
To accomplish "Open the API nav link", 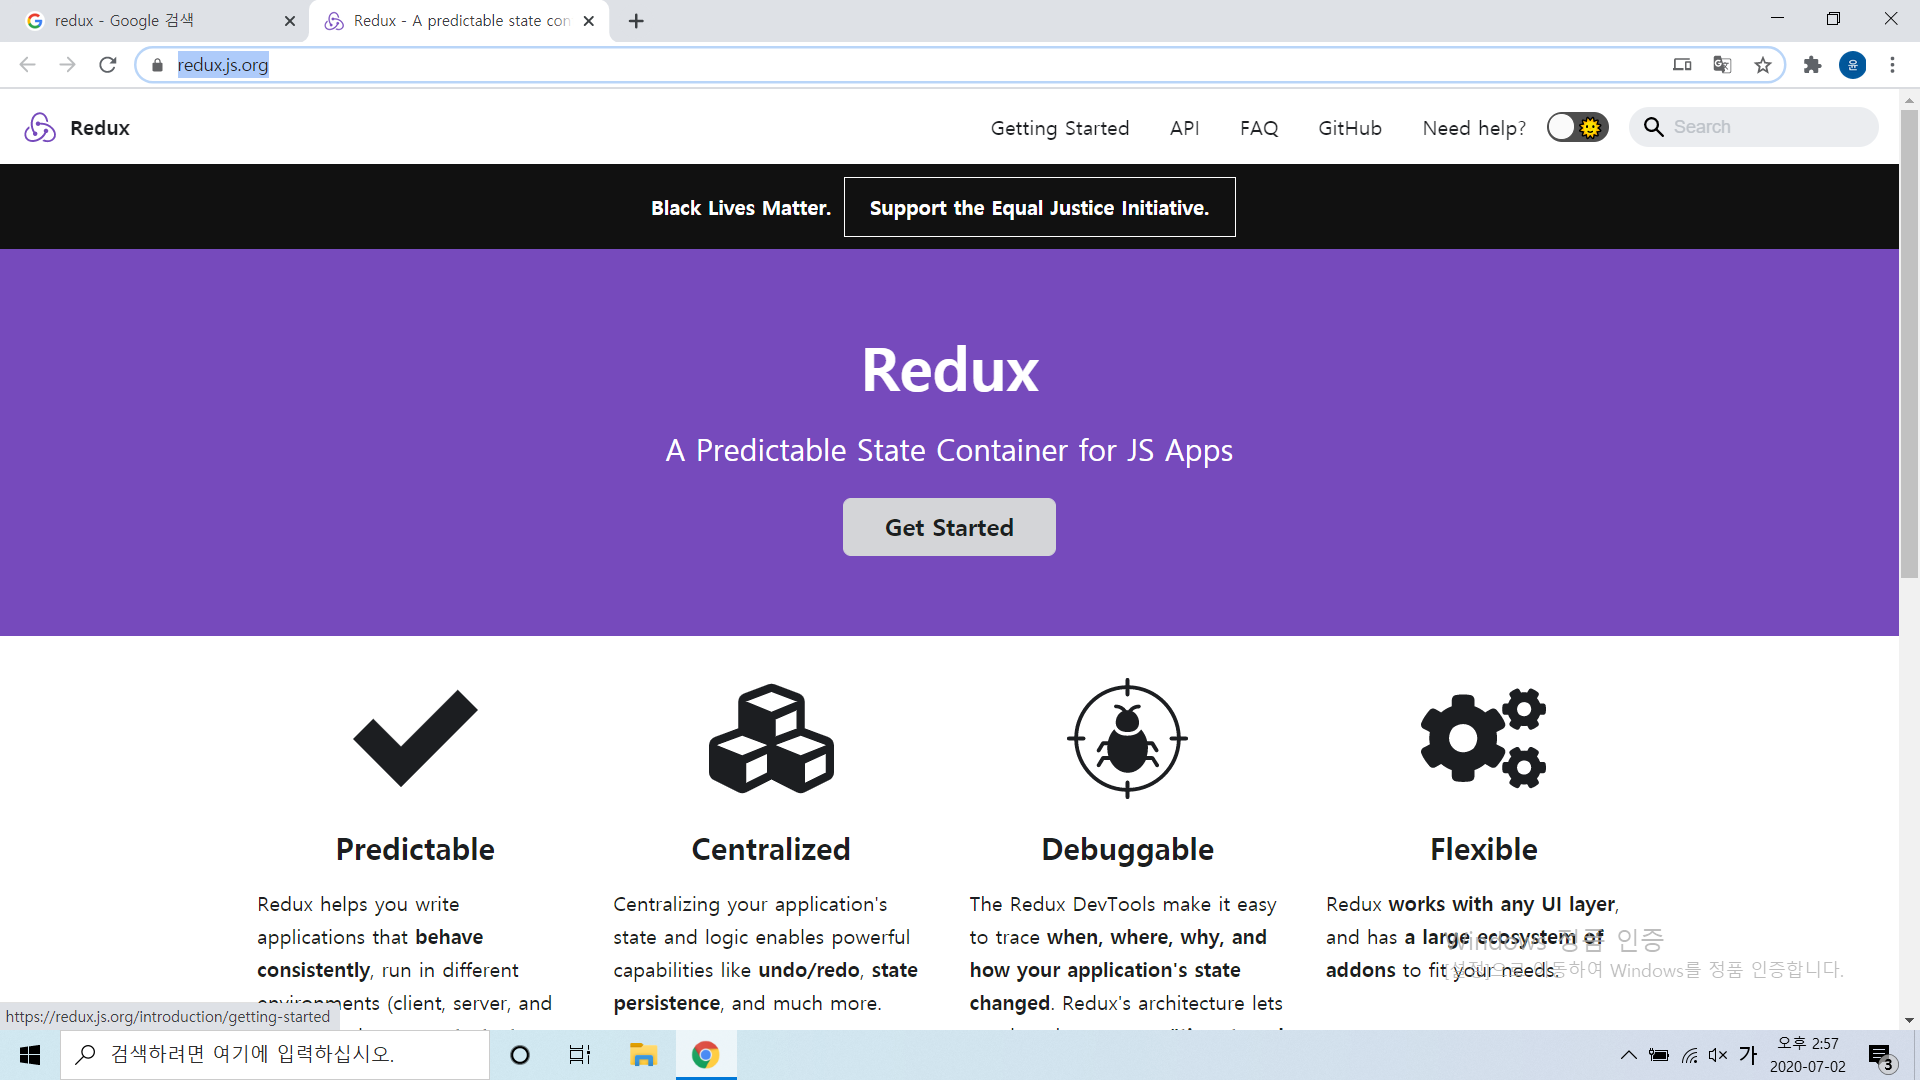I will point(1184,128).
